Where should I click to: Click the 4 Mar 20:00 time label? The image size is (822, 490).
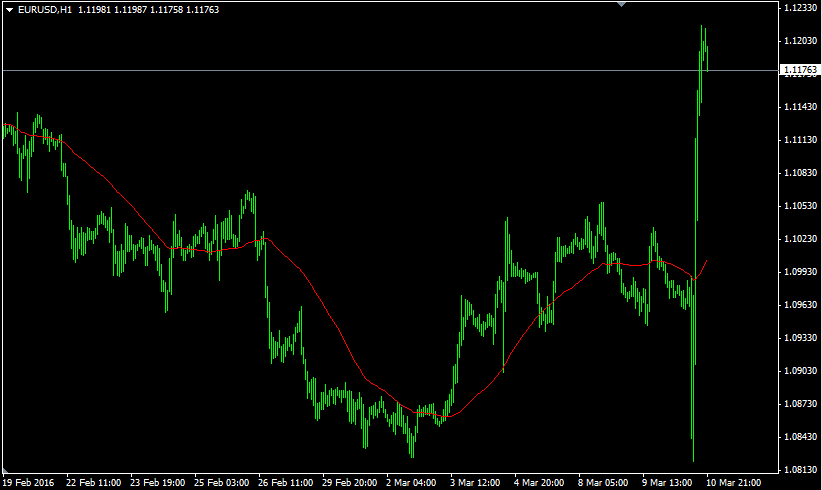(x=539, y=482)
